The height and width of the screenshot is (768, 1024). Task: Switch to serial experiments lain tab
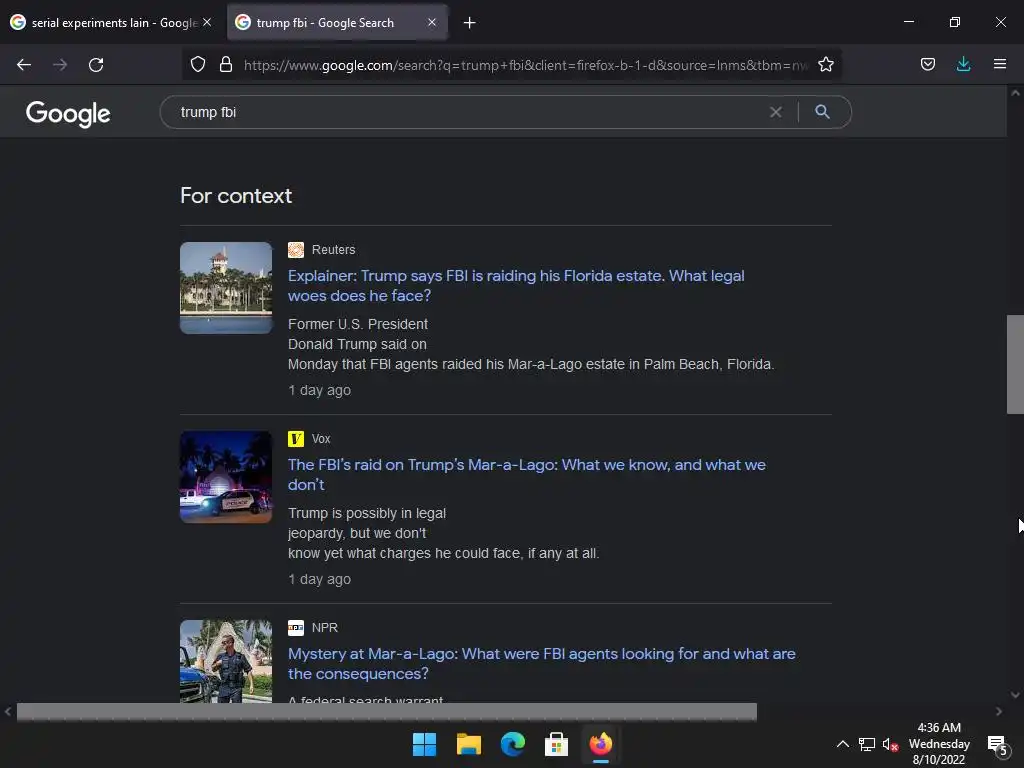tap(111, 23)
